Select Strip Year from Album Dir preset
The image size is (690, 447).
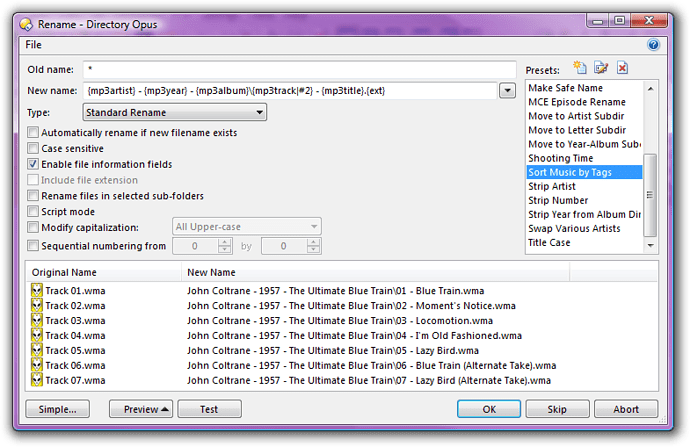click(x=584, y=215)
